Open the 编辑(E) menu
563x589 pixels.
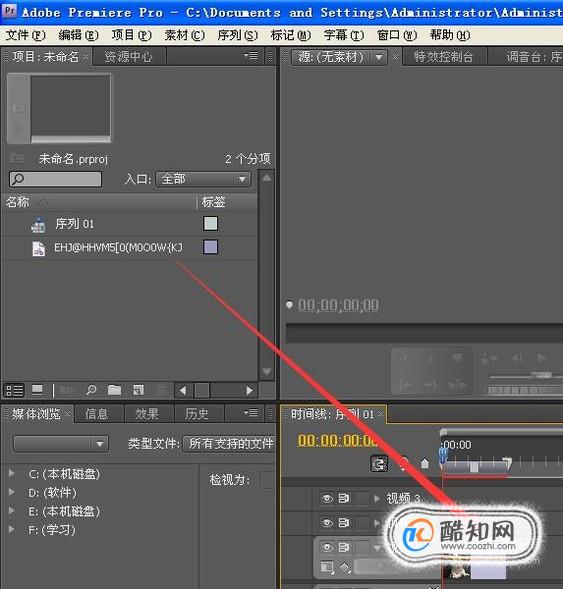[78, 35]
